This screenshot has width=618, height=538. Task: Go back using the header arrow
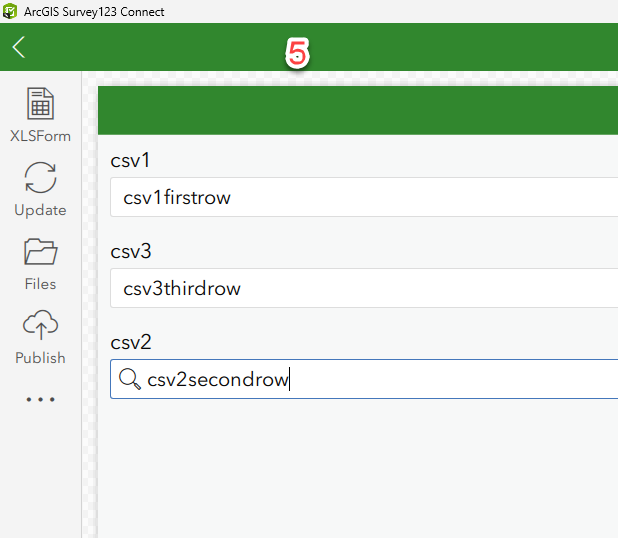click(19, 47)
